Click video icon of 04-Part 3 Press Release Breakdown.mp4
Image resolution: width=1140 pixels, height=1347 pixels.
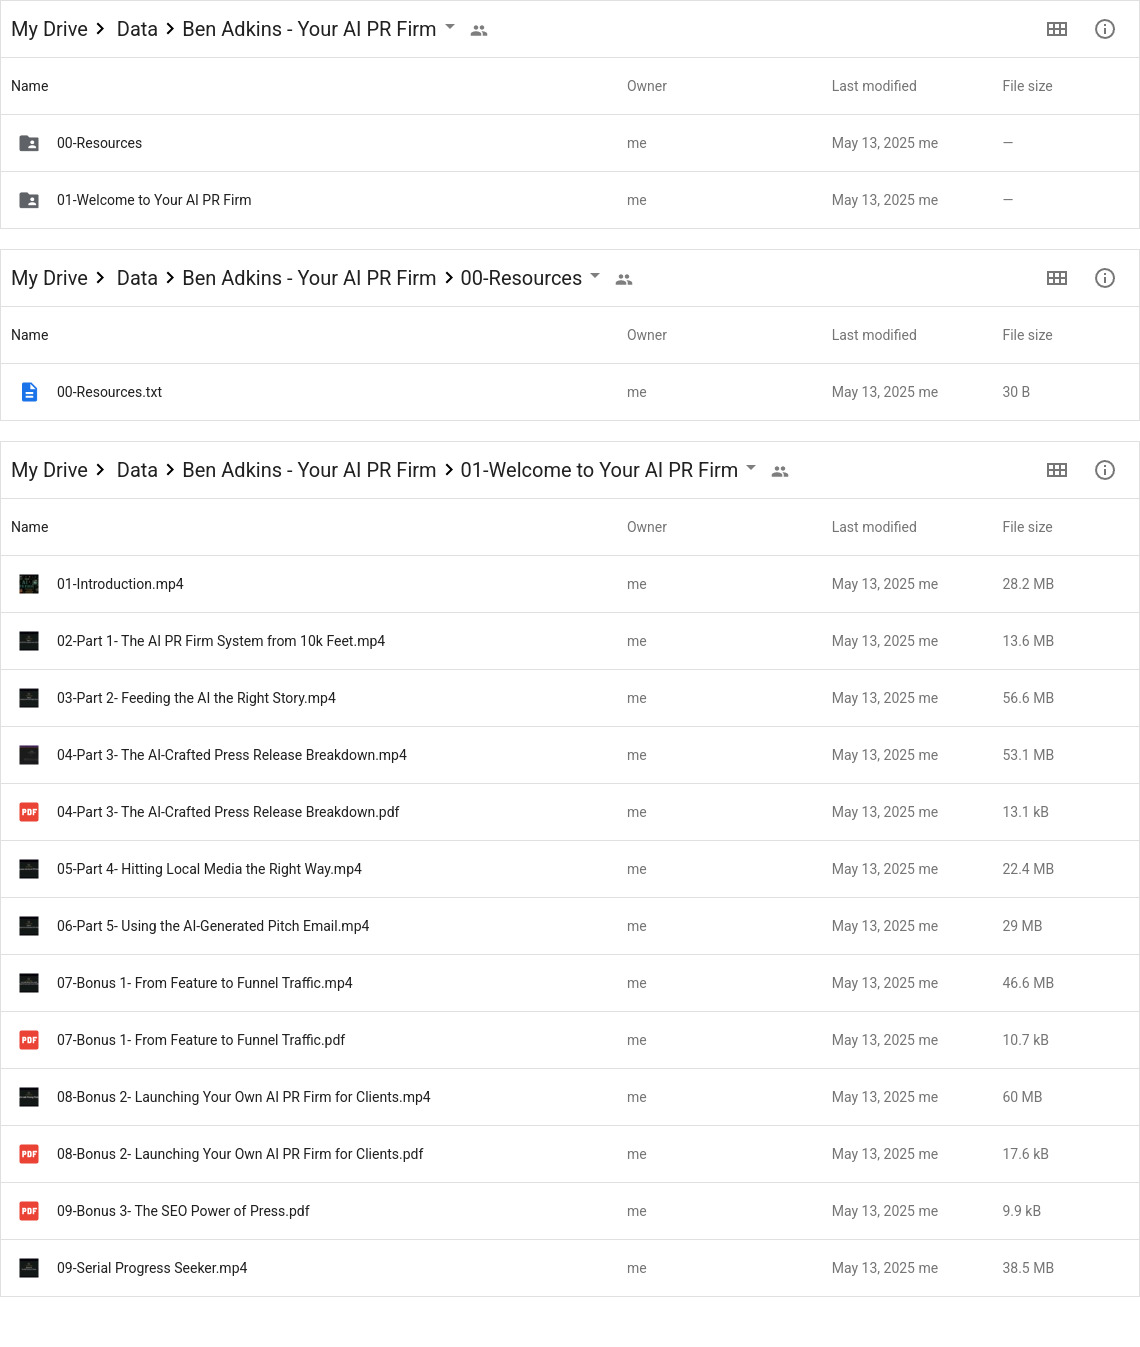(29, 755)
